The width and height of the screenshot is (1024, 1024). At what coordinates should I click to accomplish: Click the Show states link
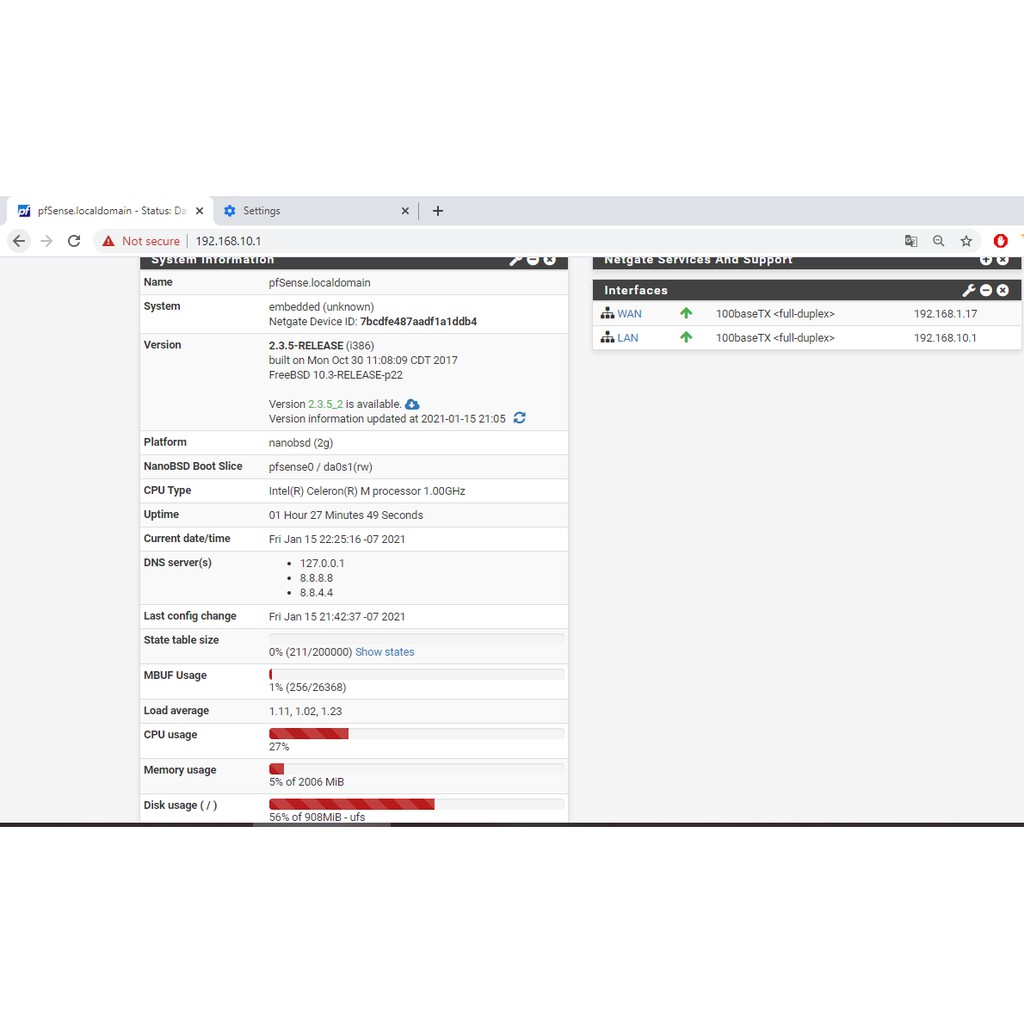384,652
